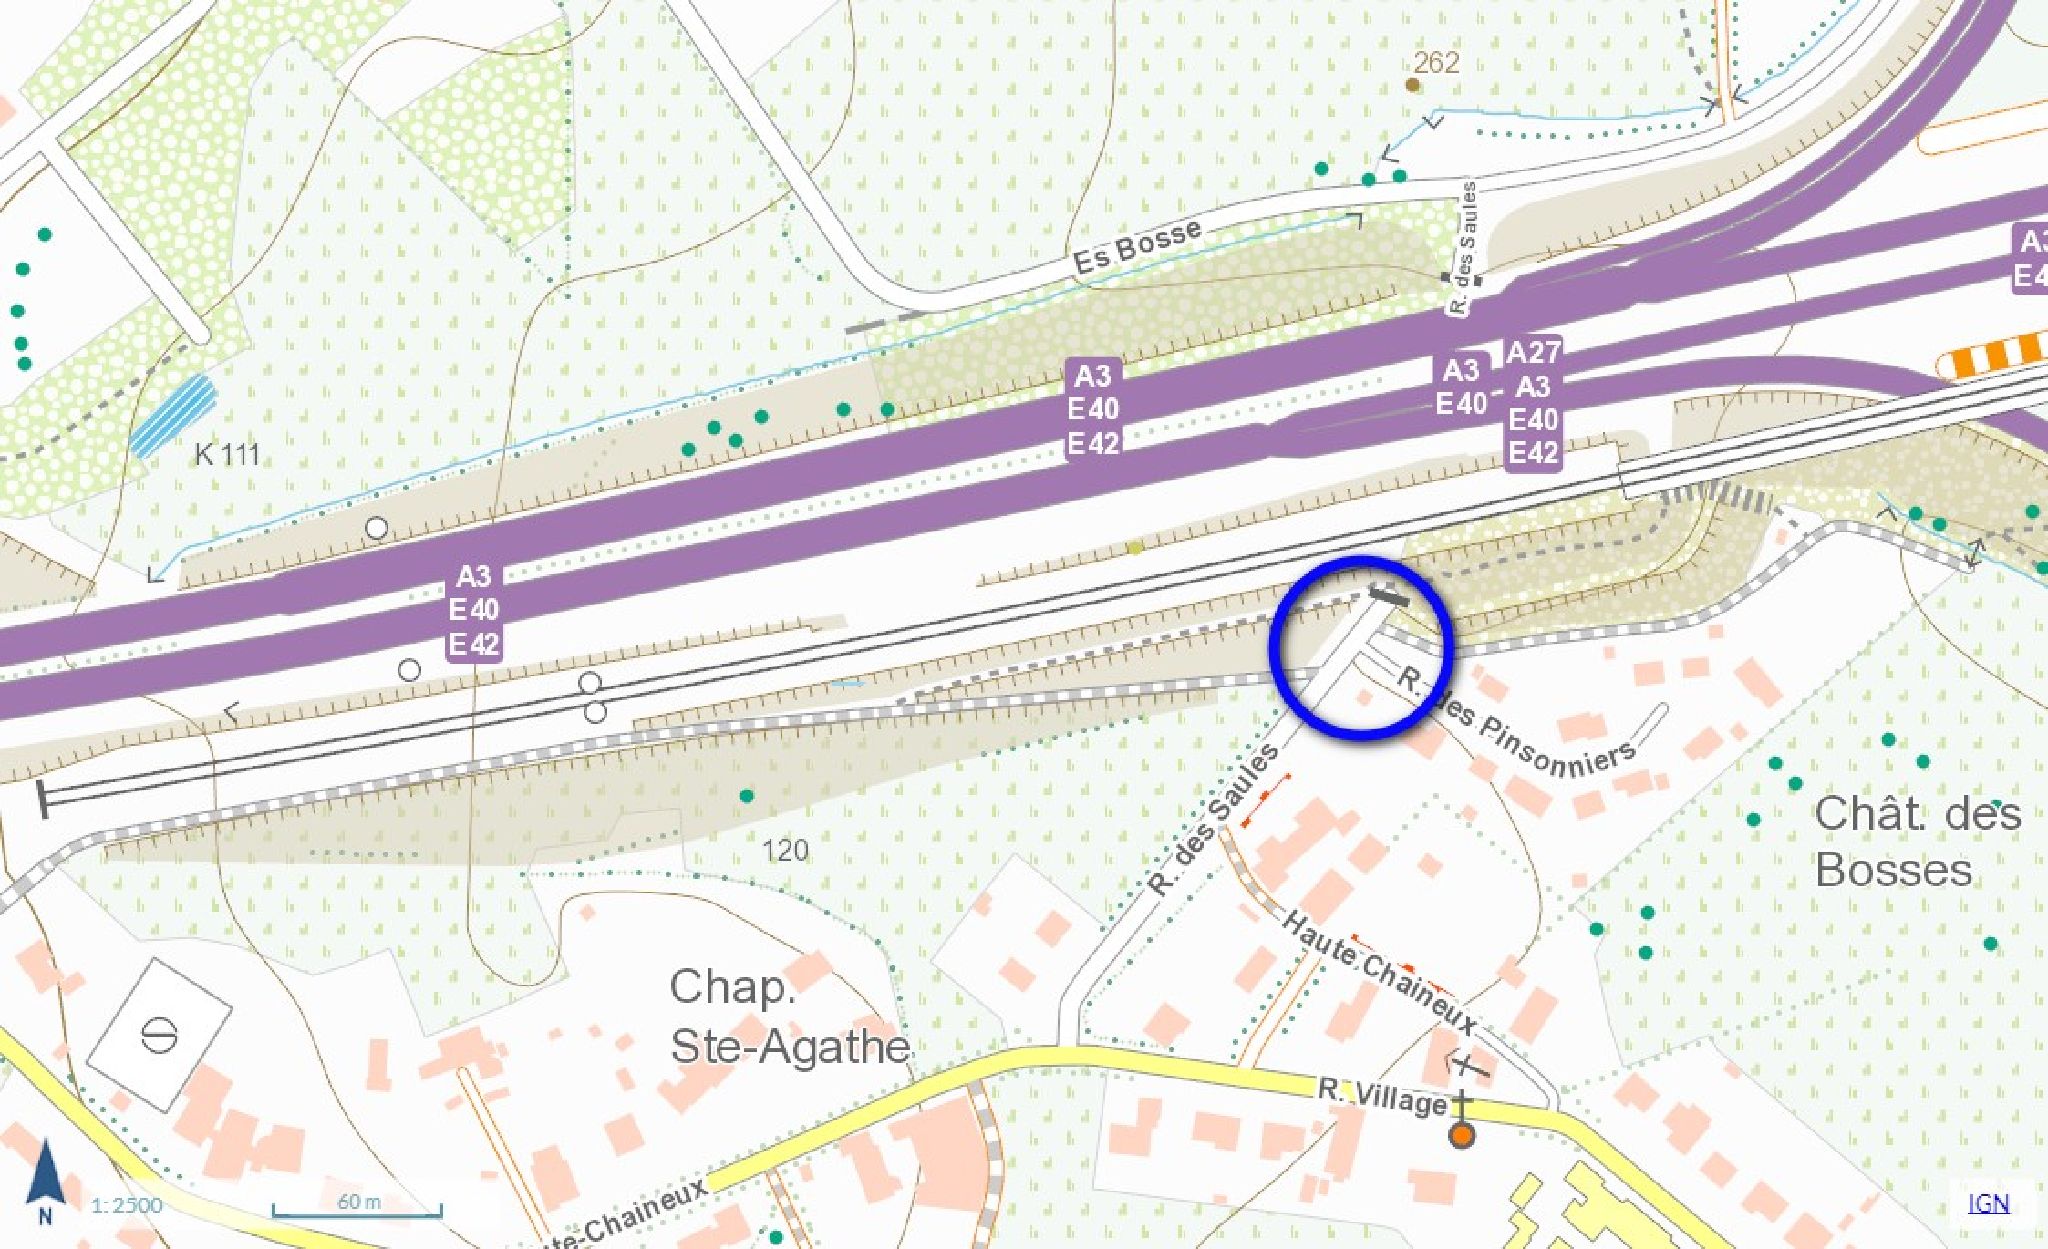Screen dimensions: 2048x1249
Task: Click the 1:2500 scale indicator
Action: point(126,1204)
